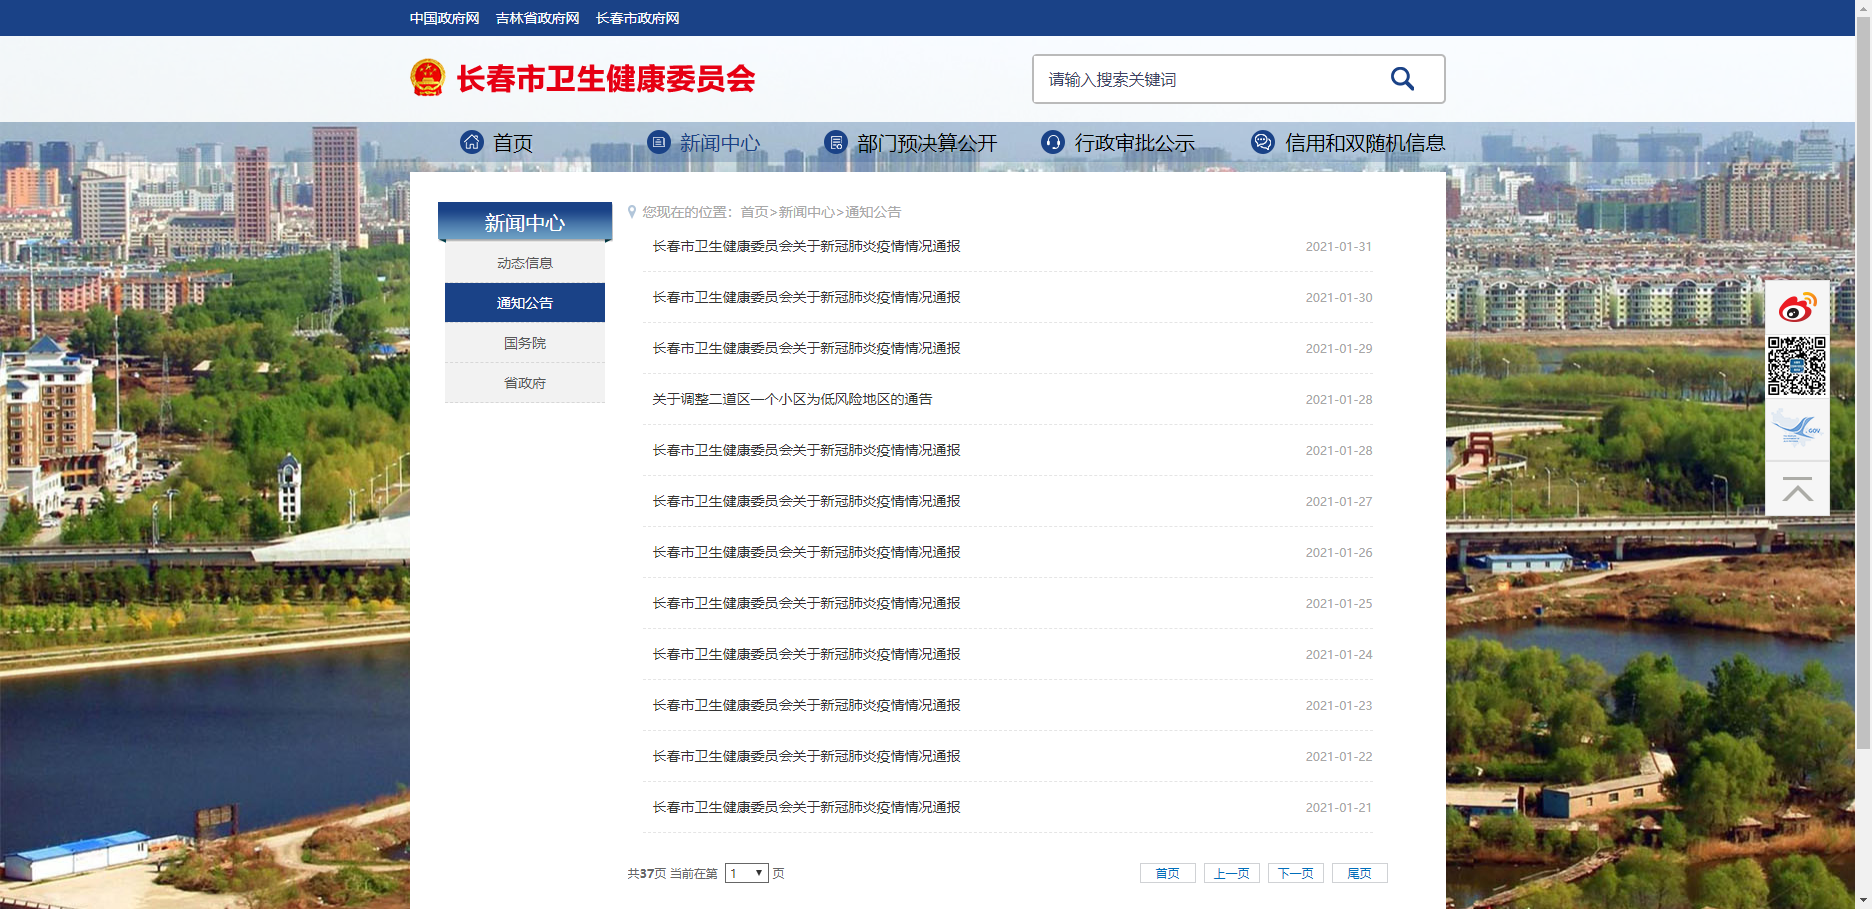Click the back-to-top arrow icon
This screenshot has height=909, width=1872.
(1797, 490)
